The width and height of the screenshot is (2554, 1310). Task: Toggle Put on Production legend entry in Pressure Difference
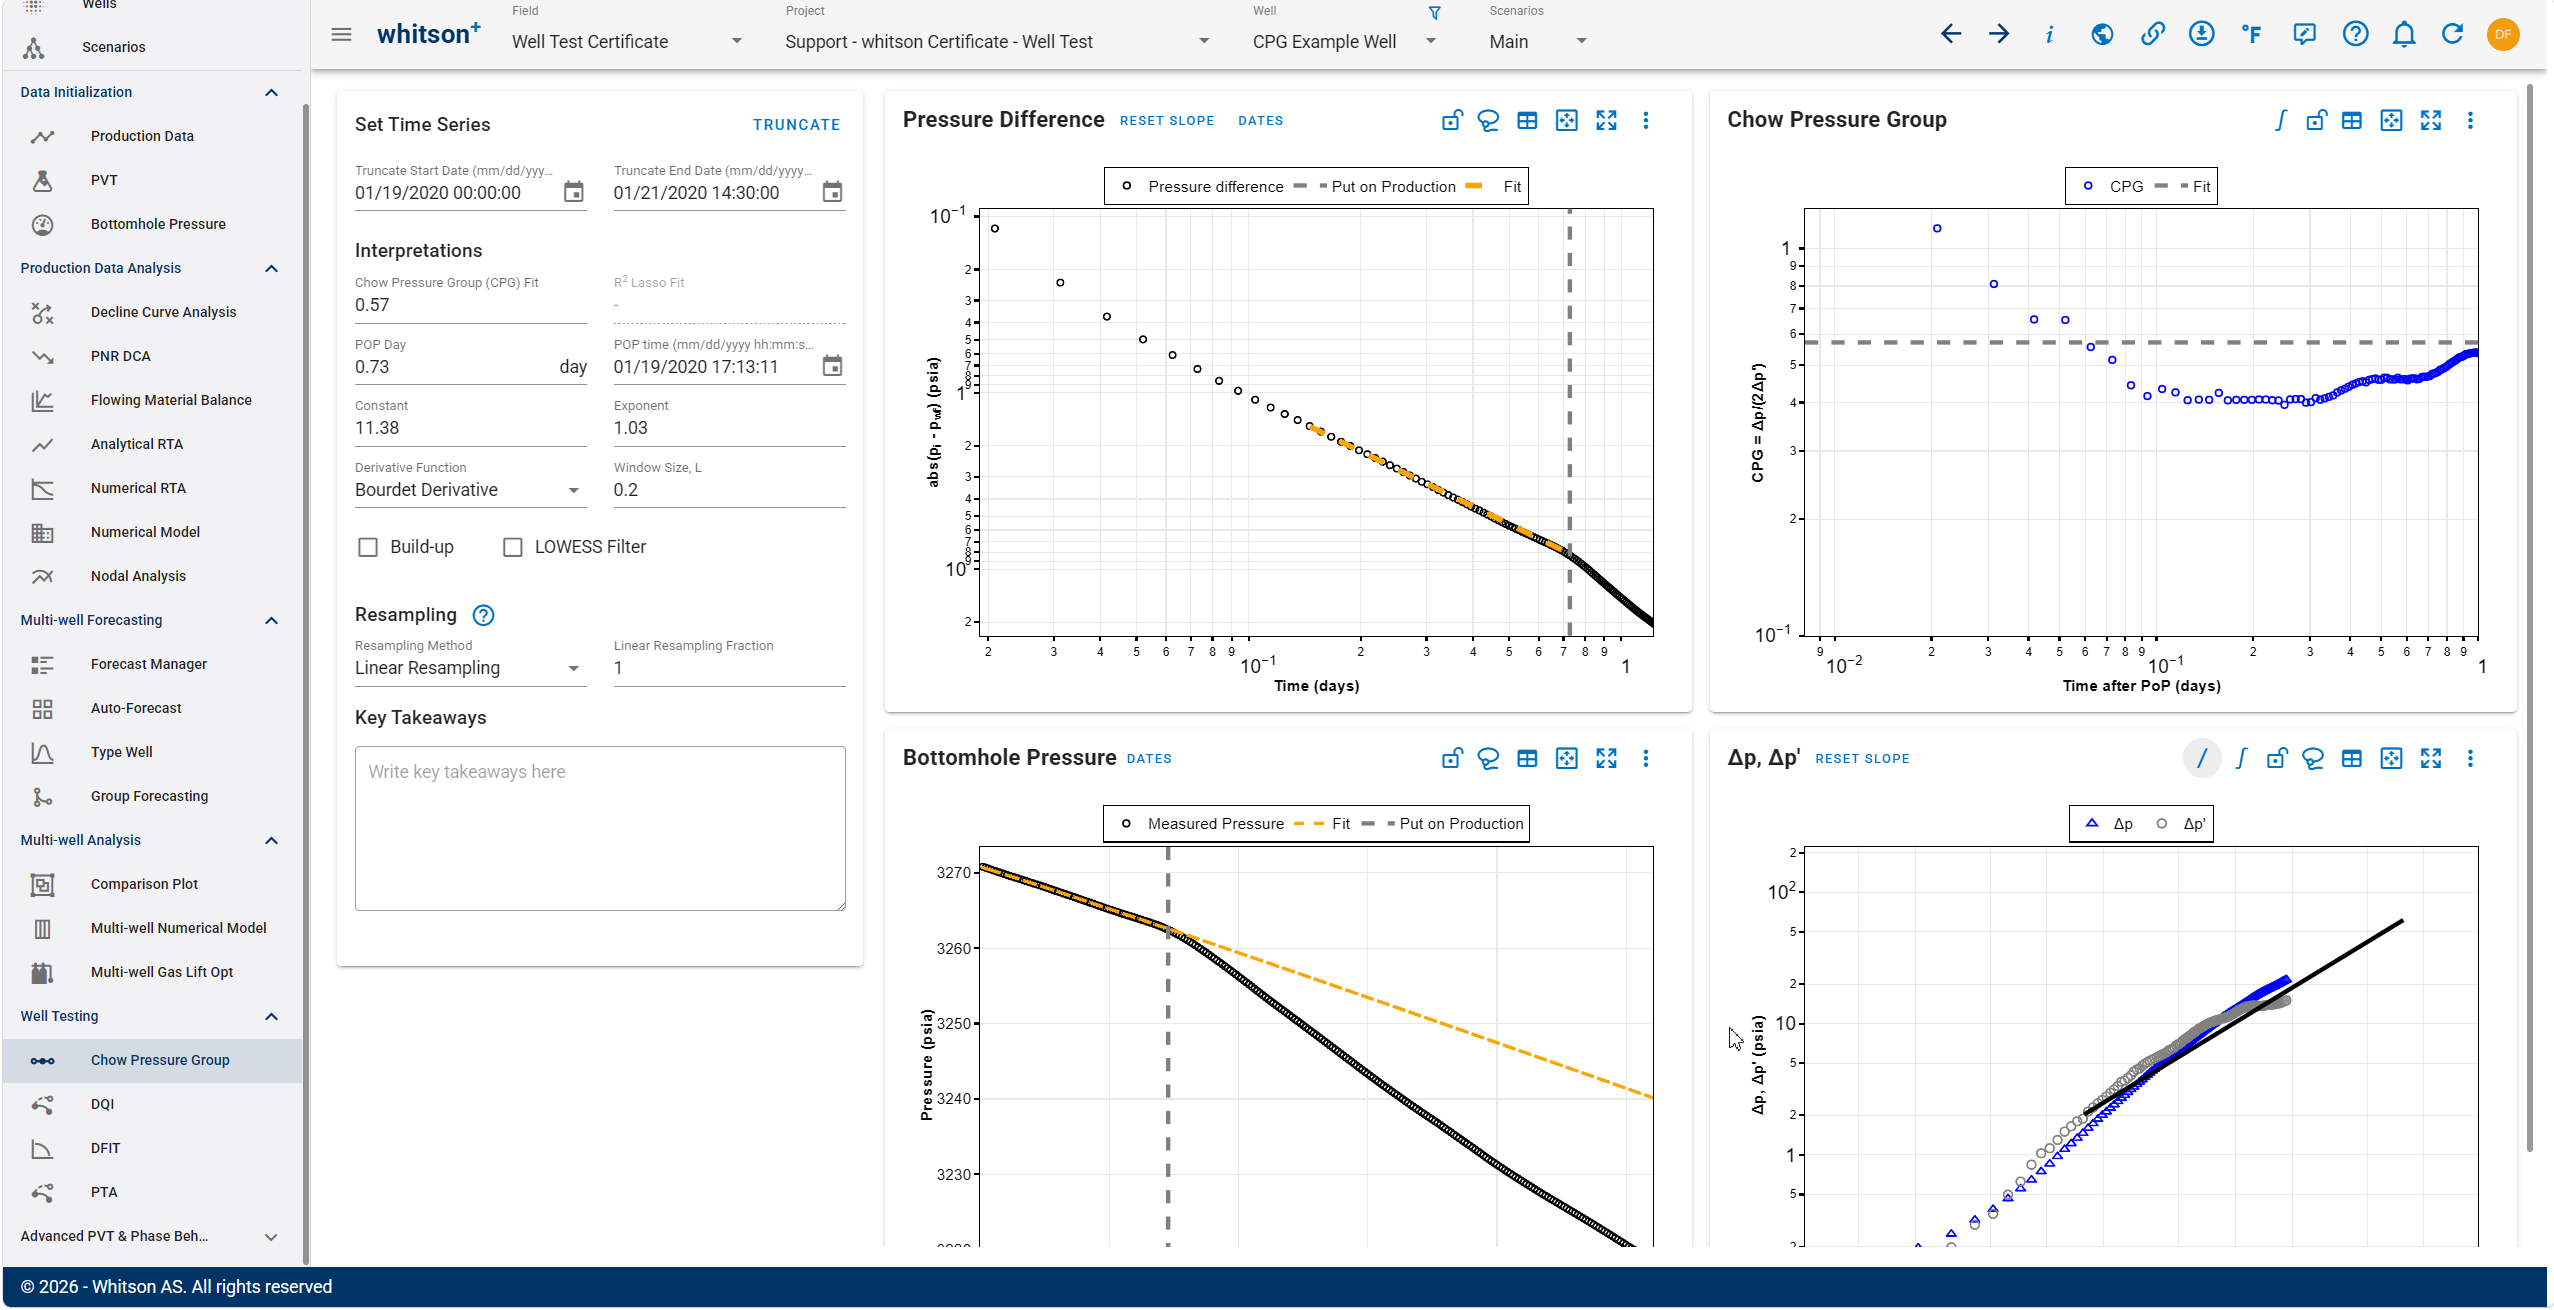pyautogui.click(x=1376, y=187)
